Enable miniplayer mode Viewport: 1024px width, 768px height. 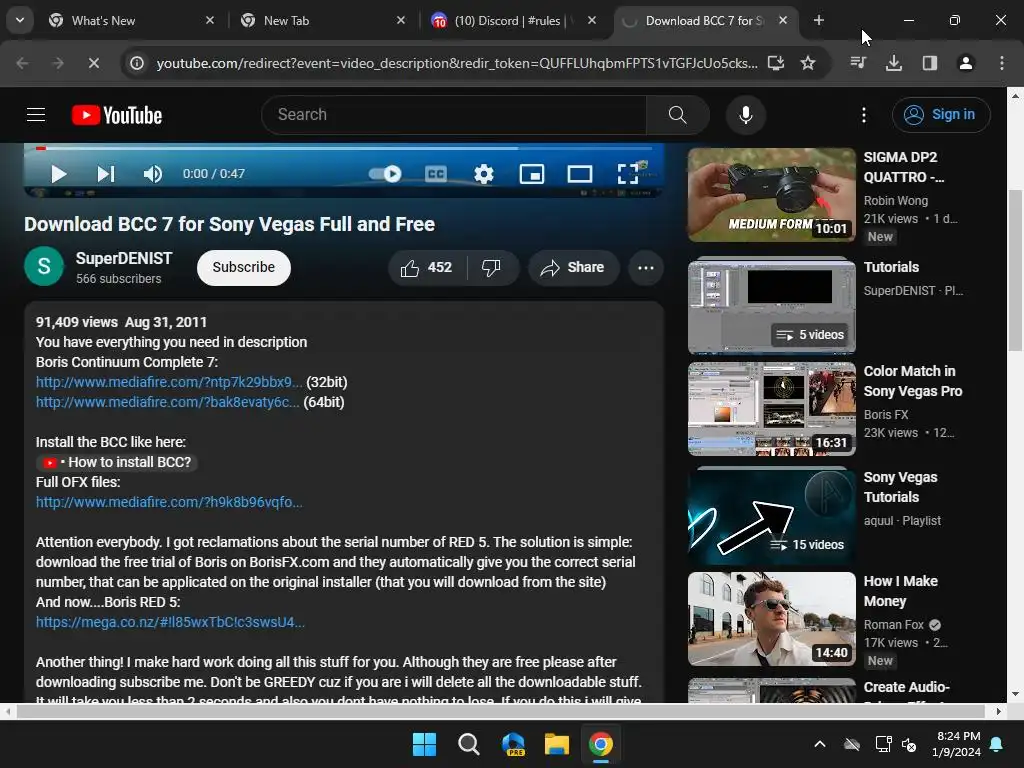532,174
